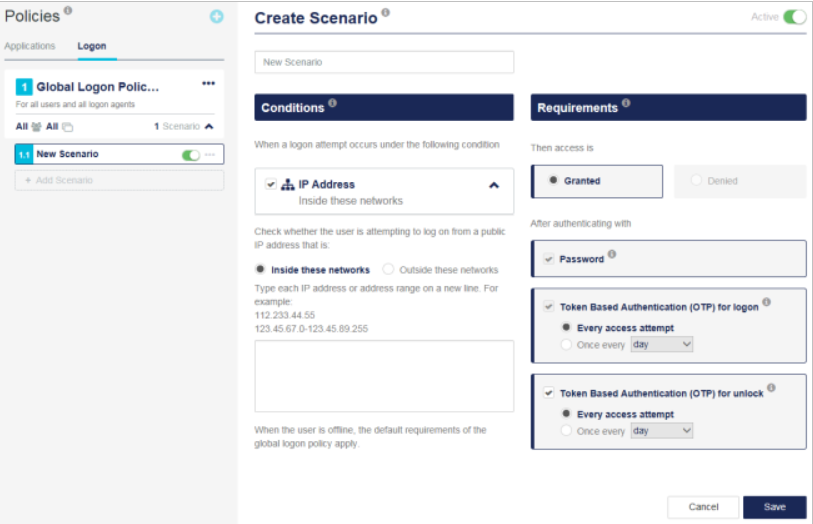Switch to the Logon tab
Screen dimensions: 813x524
(x=92, y=46)
